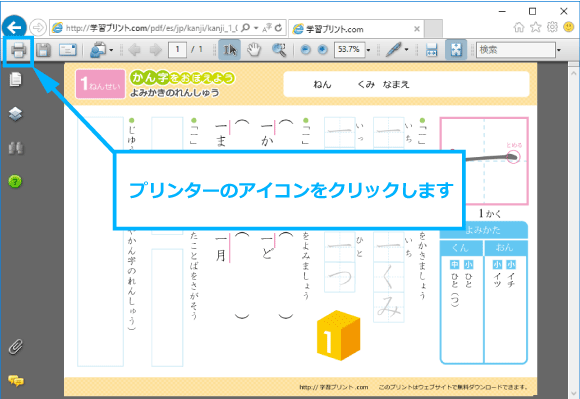Save the PDF with floppy disk icon
Viewport: 580px width, 399px height.
tap(43, 50)
